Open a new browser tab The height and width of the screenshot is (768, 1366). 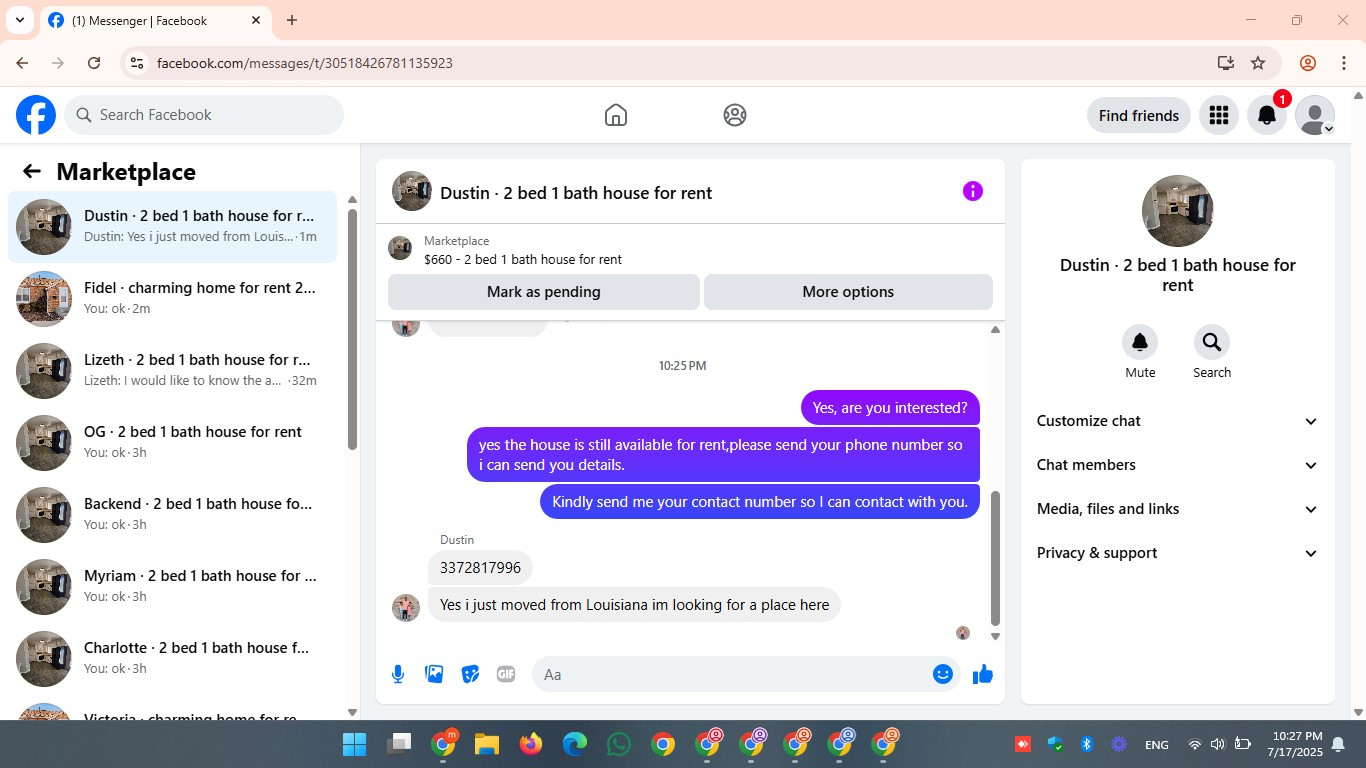tap(292, 20)
